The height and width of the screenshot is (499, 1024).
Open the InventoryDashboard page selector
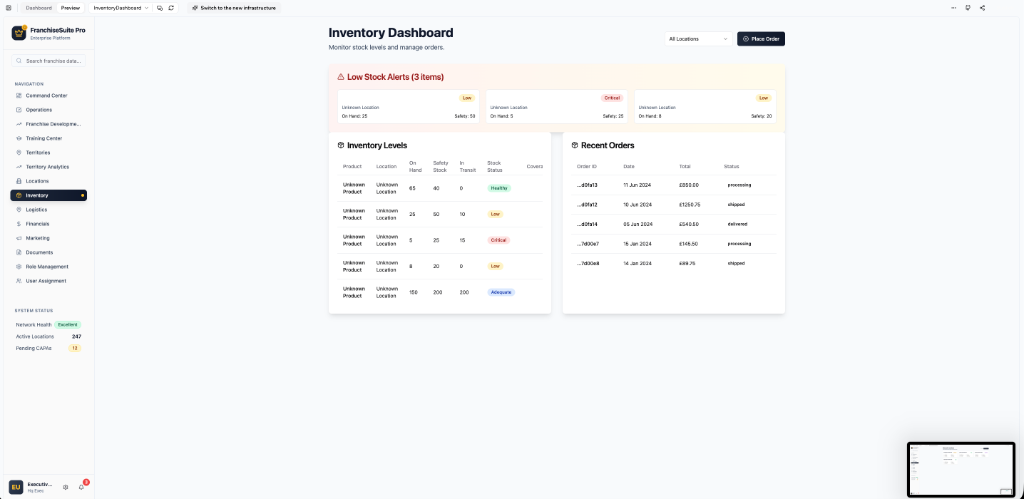120,8
